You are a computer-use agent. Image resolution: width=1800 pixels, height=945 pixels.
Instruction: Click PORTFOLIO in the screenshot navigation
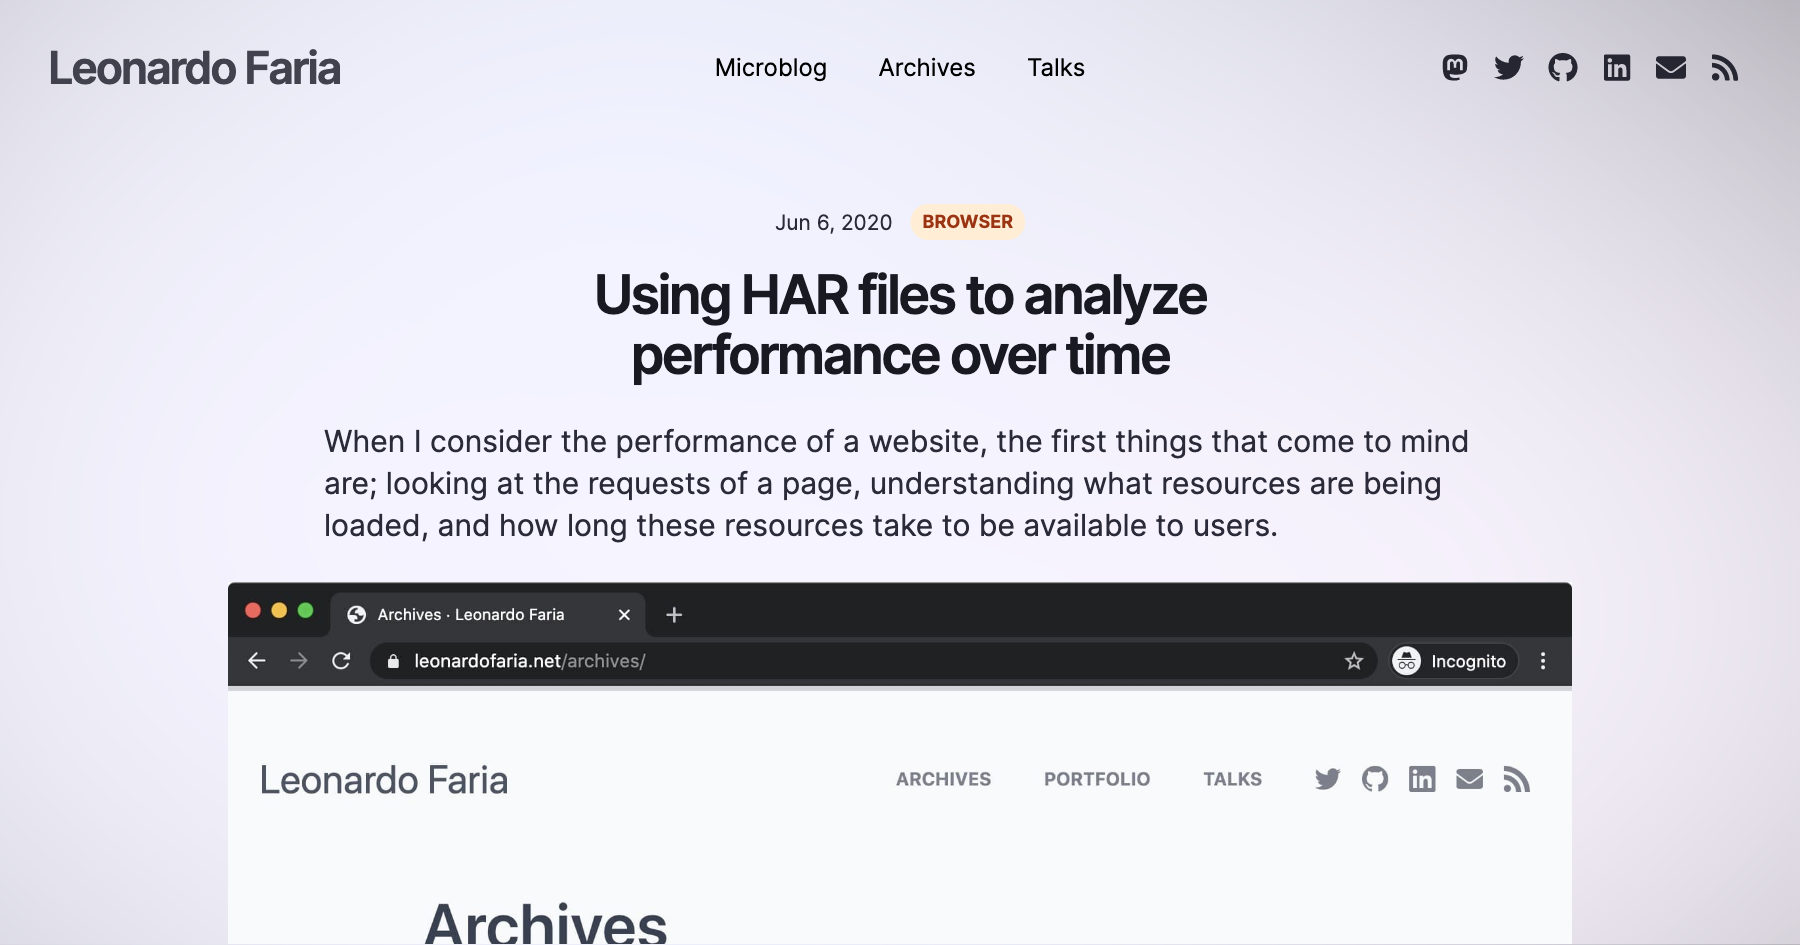(1097, 779)
